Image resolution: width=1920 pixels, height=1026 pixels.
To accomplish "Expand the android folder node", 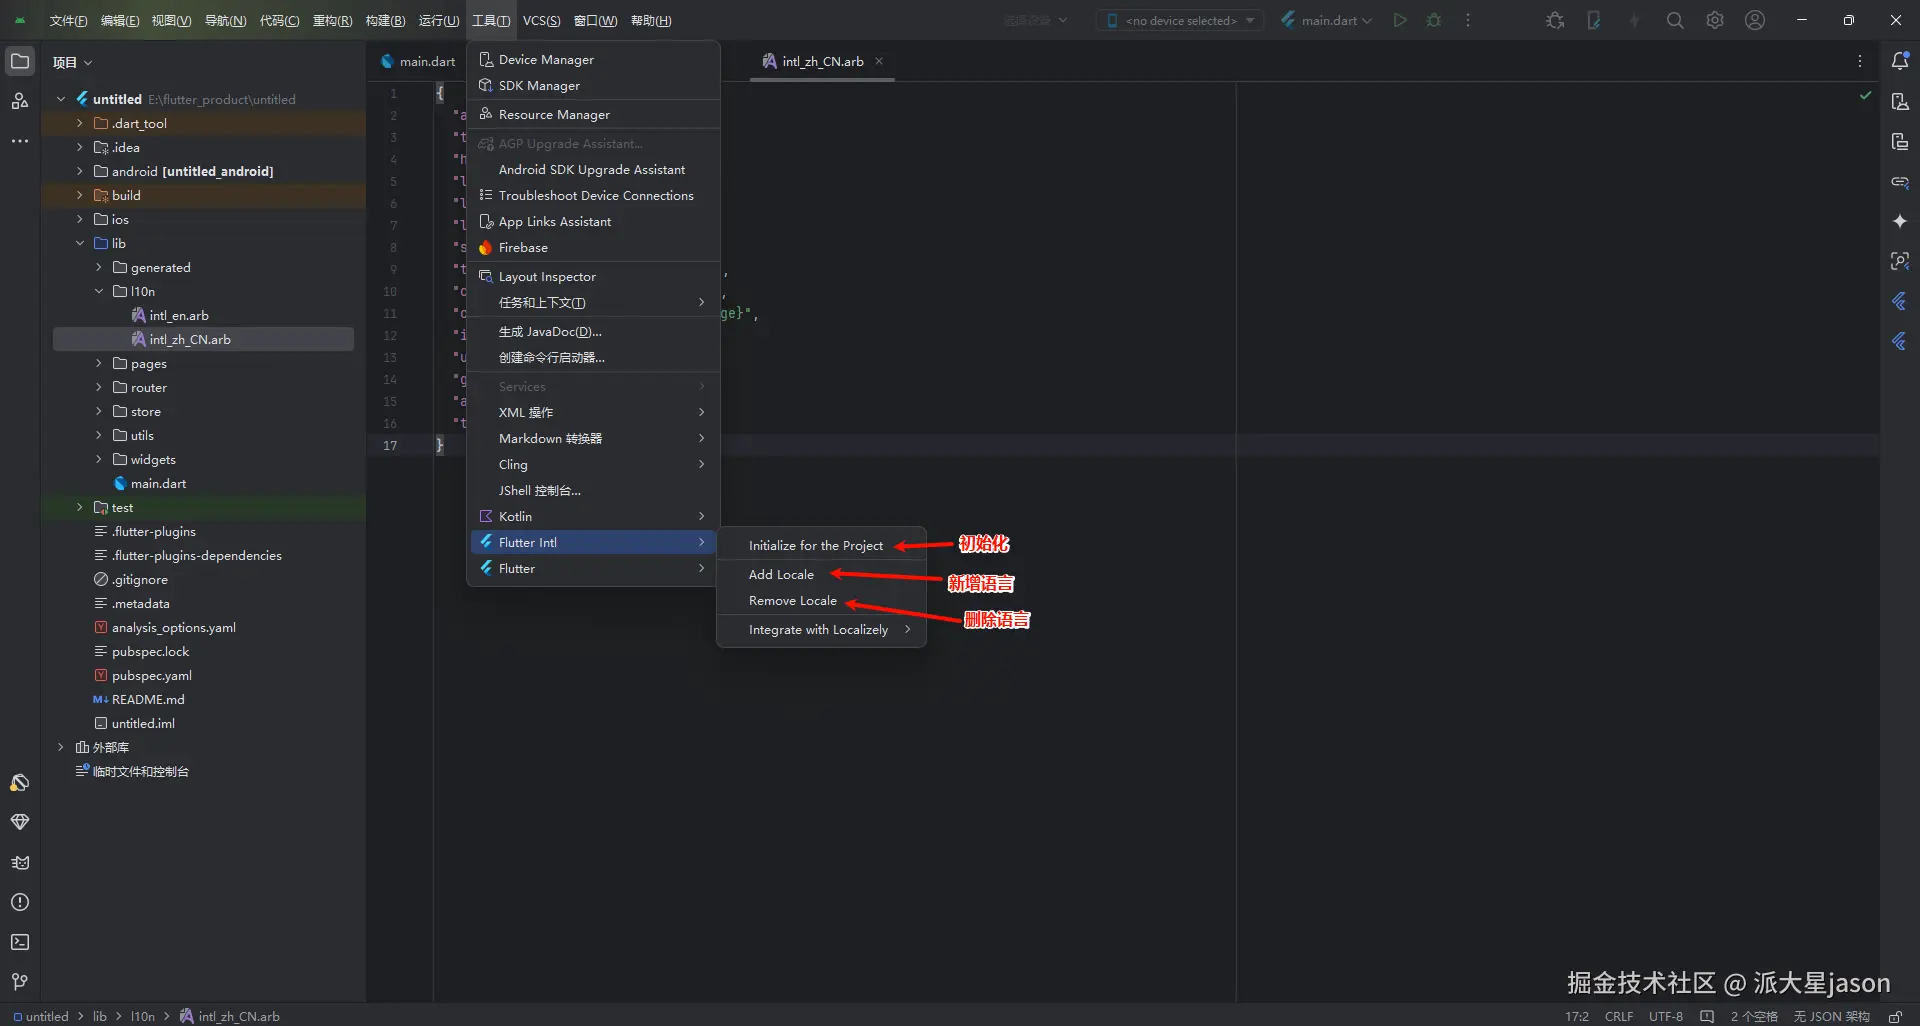I will [x=80, y=171].
